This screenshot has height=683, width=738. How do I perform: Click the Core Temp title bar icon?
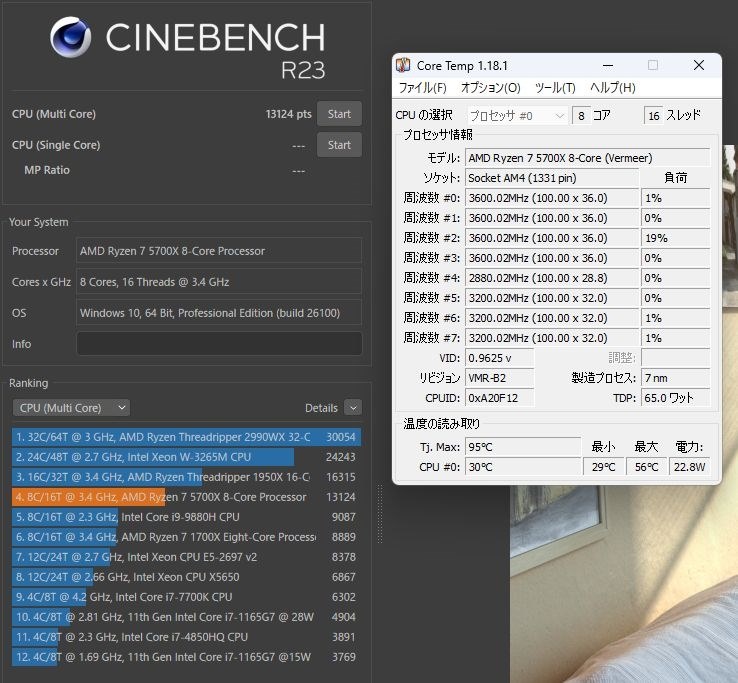coord(403,65)
